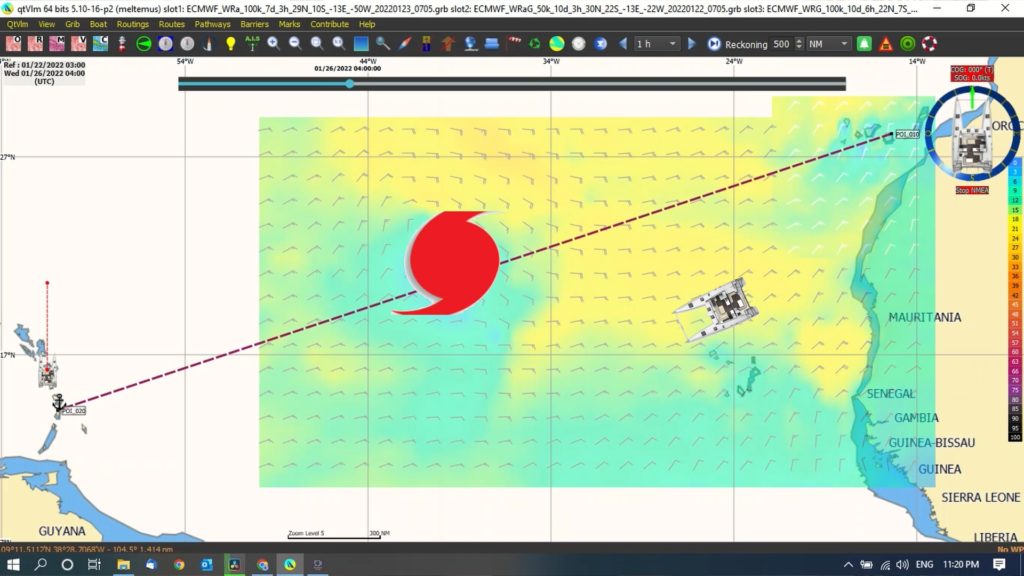This screenshot has height=576, width=1024.
Task: Click the lifebuoy icon in toolbar
Action: 929,44
